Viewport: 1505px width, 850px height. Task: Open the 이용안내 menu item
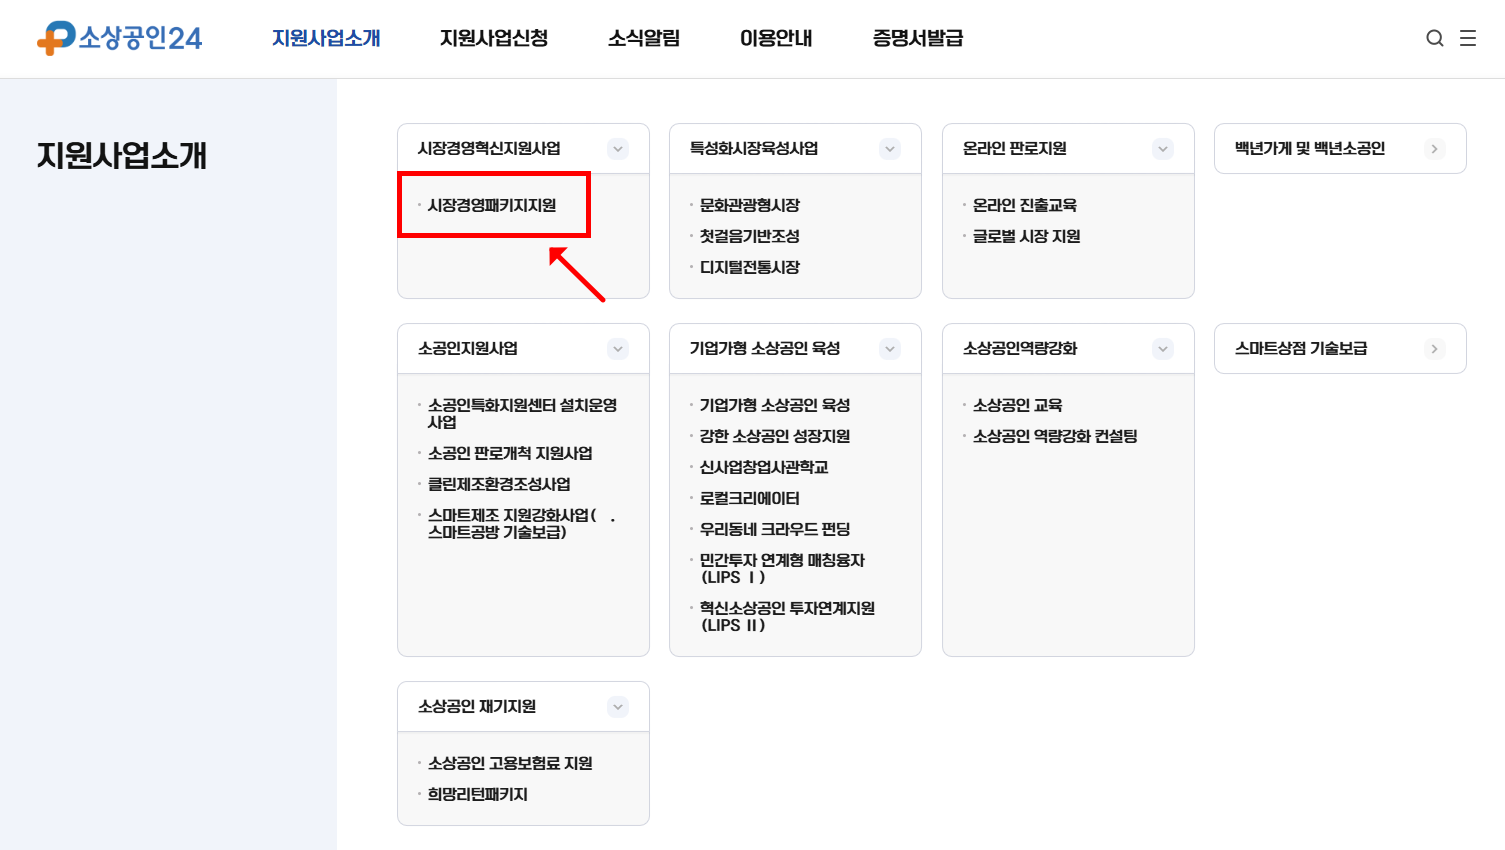(x=775, y=38)
